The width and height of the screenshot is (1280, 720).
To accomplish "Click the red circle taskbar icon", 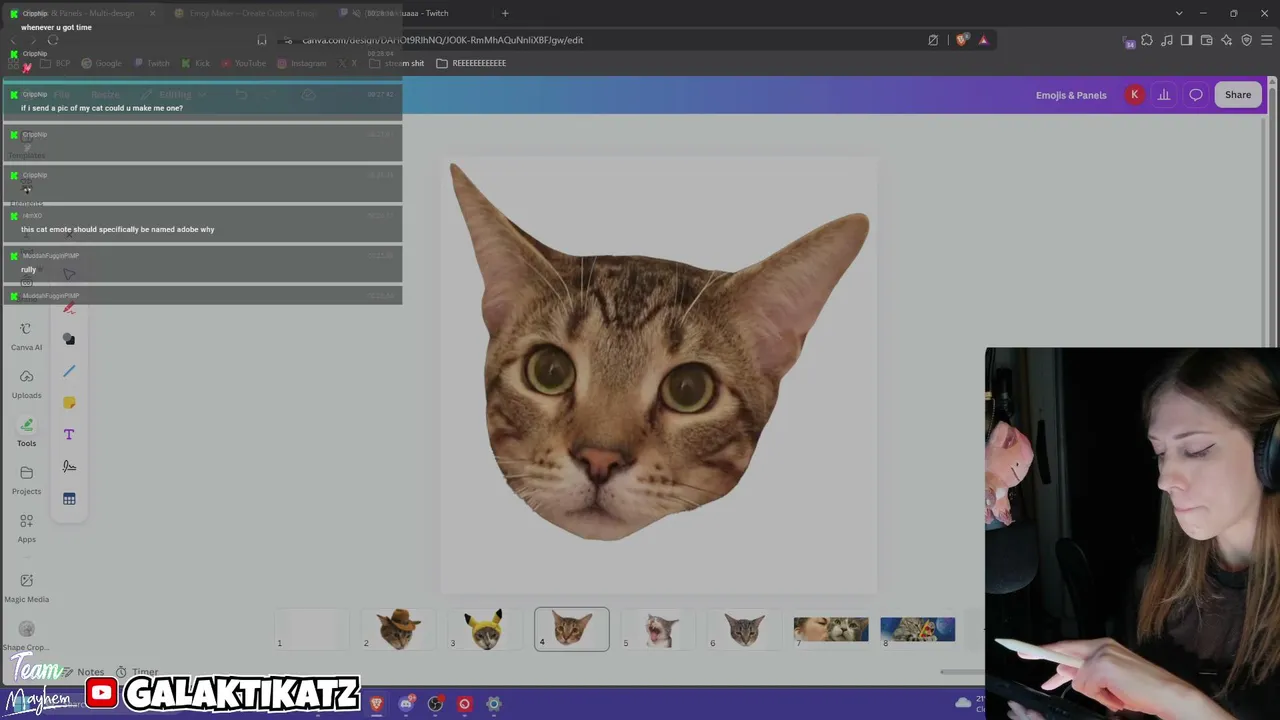I will coord(464,704).
